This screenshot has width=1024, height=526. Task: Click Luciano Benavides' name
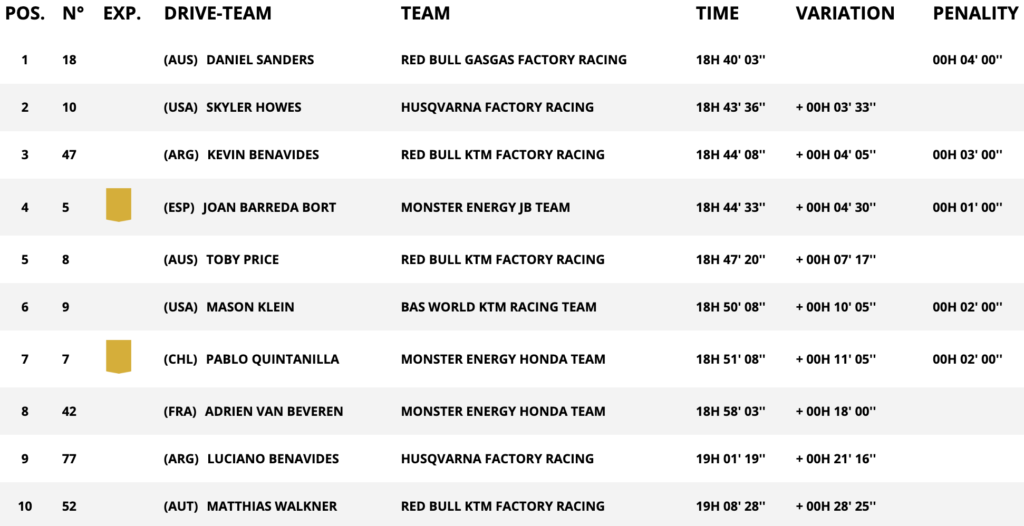272,459
